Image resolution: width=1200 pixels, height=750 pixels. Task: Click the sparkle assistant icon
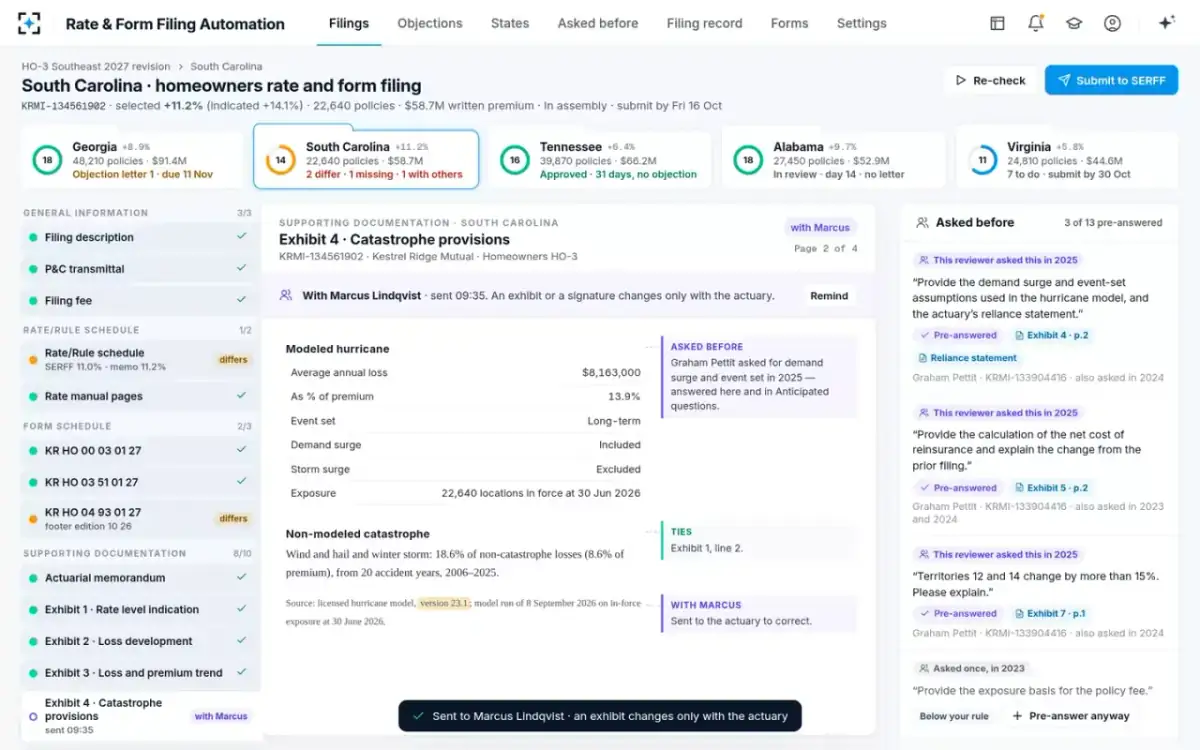[x=1166, y=23]
